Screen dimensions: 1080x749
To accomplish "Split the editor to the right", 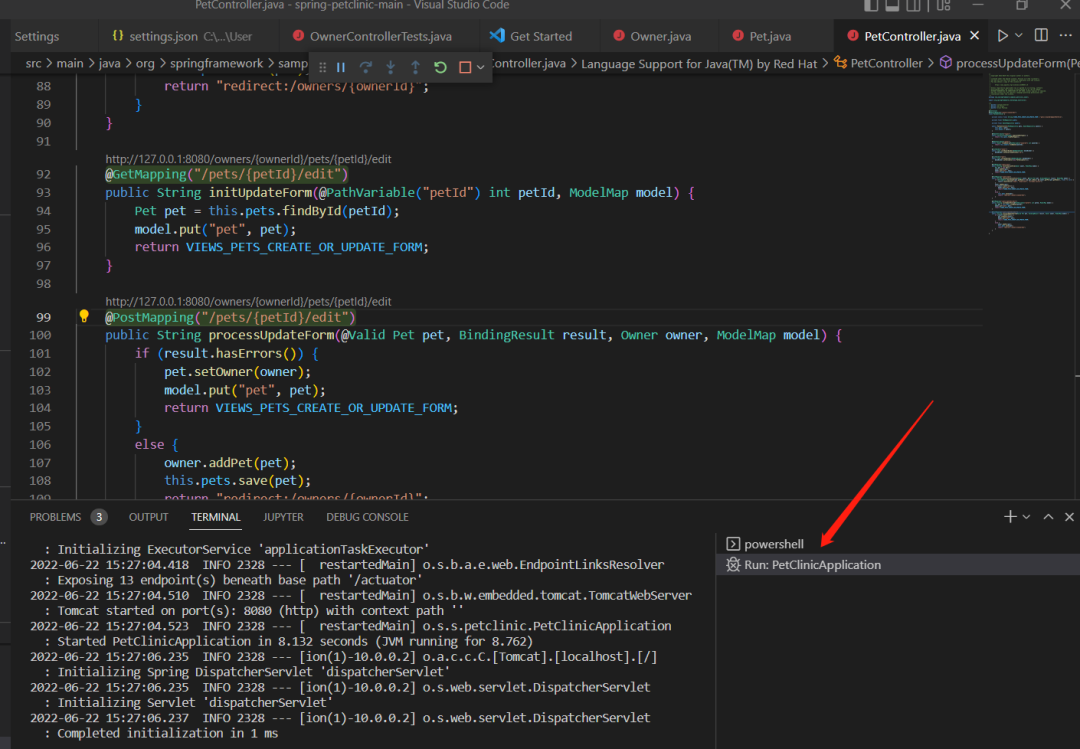I will pyautogui.click(x=1041, y=35).
